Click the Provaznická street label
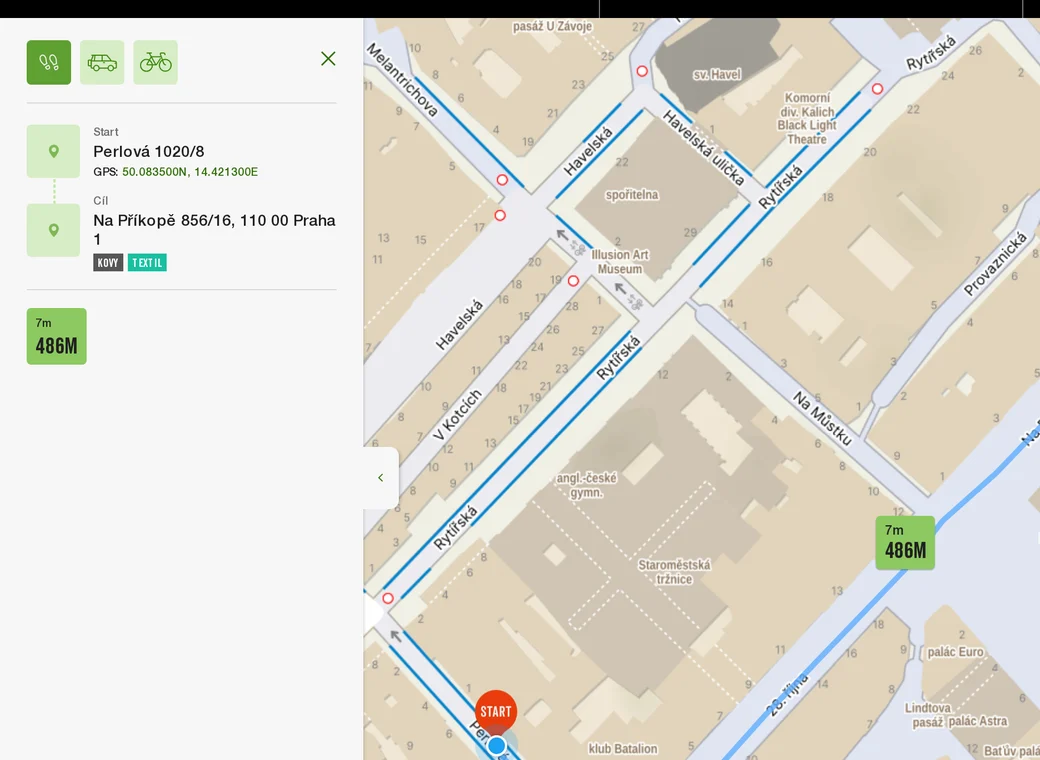Viewport: 1040px width, 760px height. pyautogui.click(x=996, y=263)
